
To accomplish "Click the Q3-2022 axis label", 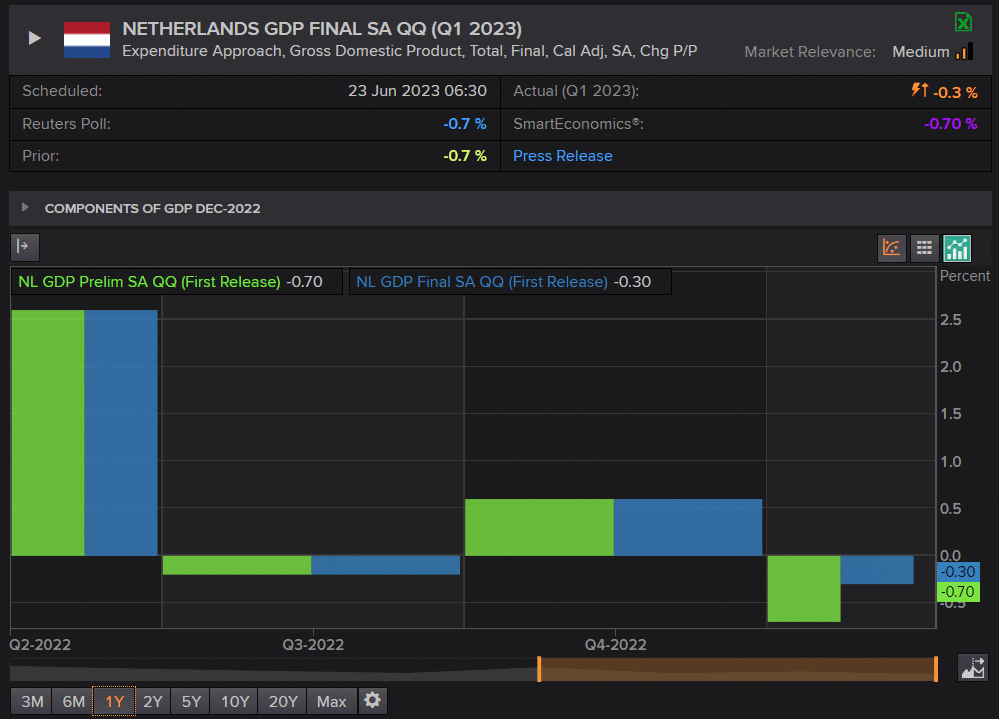I will [313, 644].
